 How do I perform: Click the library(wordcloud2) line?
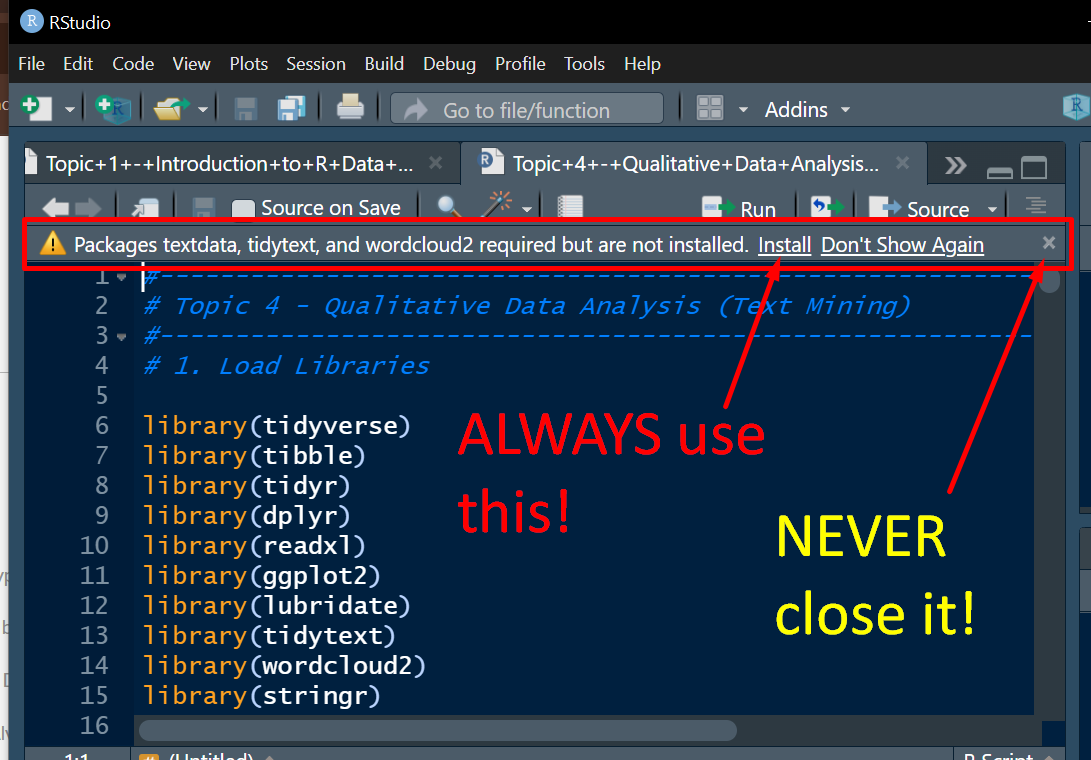click(284, 665)
